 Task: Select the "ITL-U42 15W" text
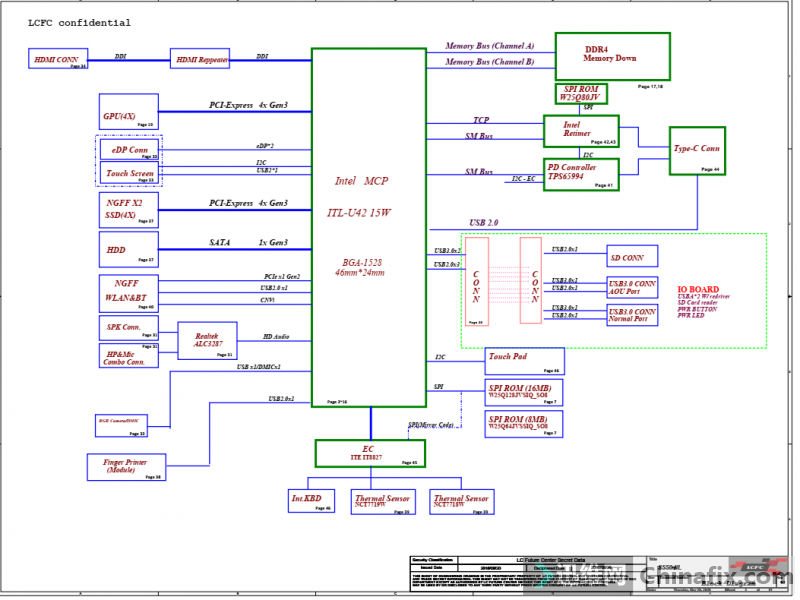(359, 213)
